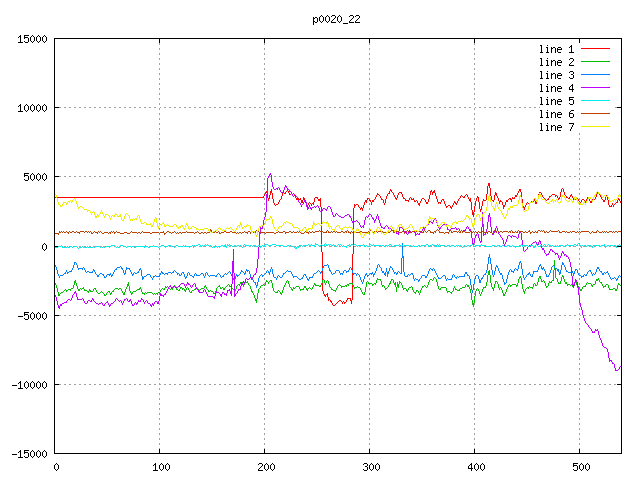Viewport: 640px width, 480px height.
Task: Click the 500 x-axis tick label
Action: pos(579,467)
